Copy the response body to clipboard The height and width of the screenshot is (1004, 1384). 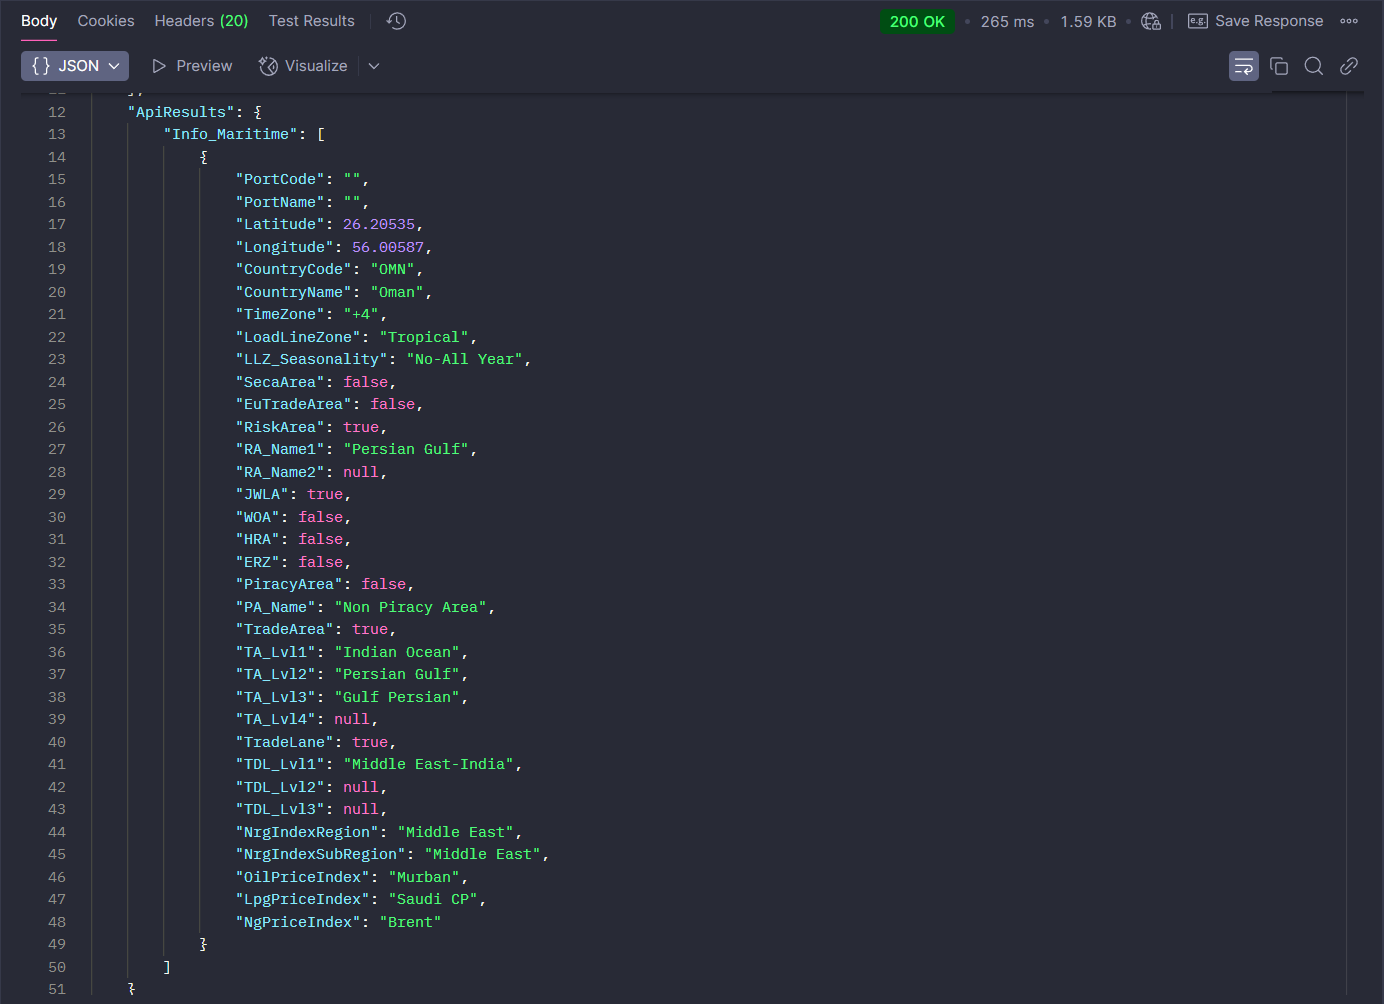point(1279,66)
